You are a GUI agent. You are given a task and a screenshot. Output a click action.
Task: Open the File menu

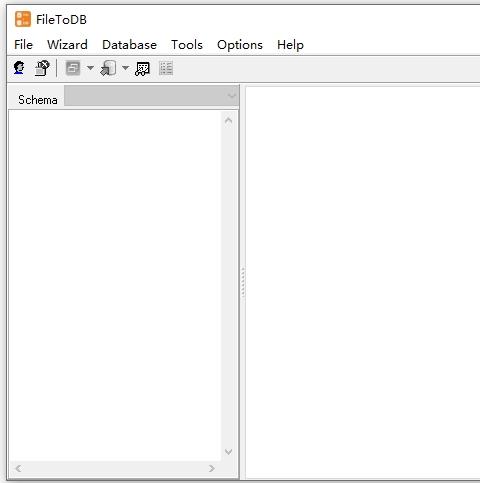point(23,45)
